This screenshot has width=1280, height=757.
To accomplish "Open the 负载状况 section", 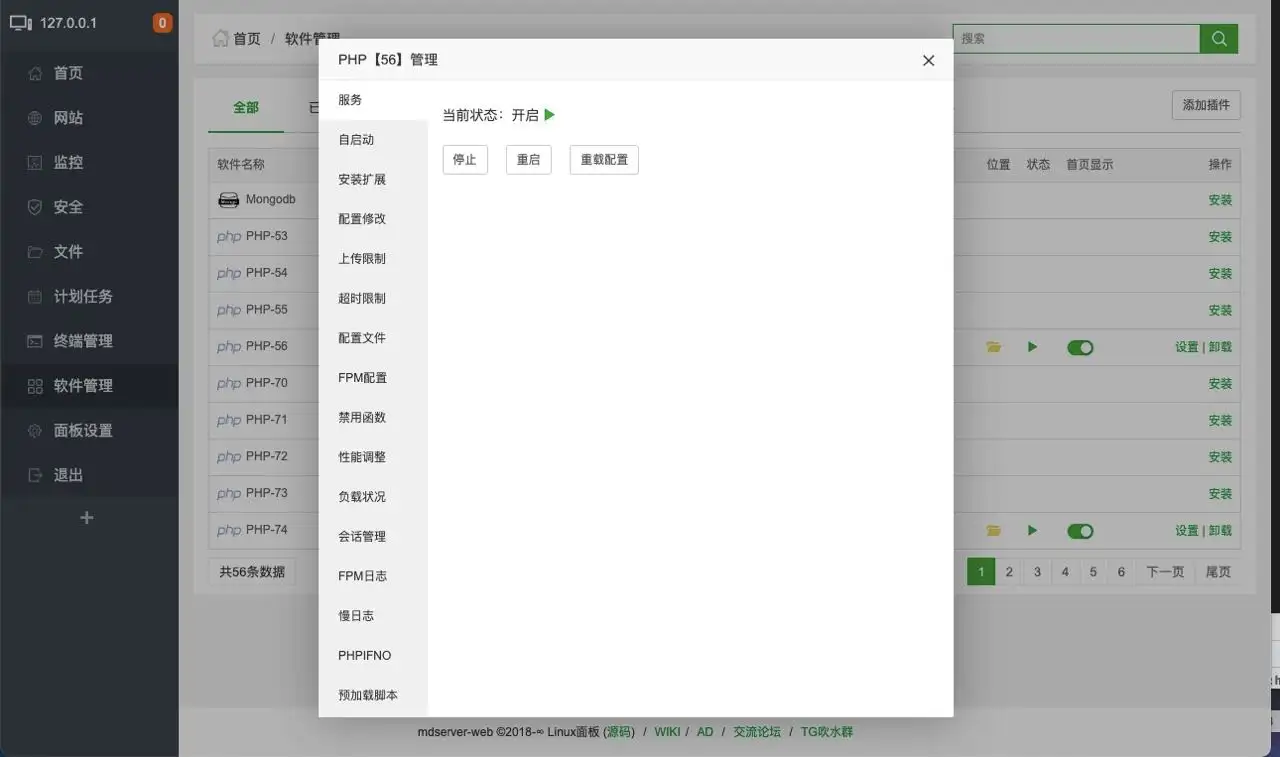I will point(373,497).
